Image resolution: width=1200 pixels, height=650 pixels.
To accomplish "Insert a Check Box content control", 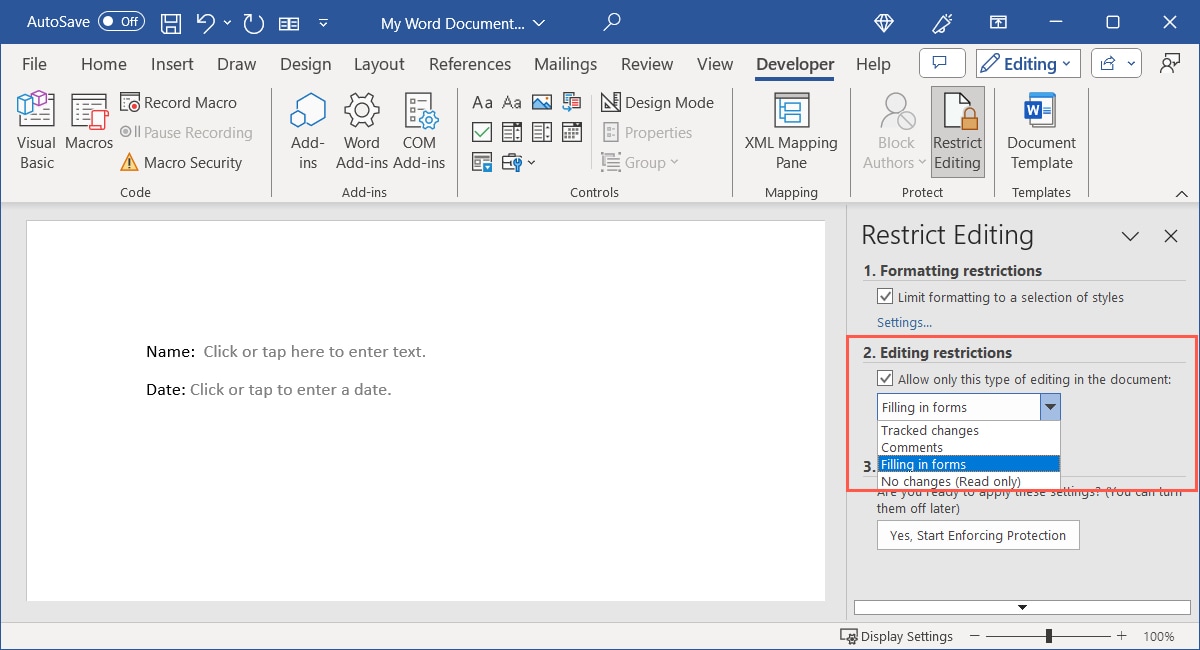I will tap(482, 131).
